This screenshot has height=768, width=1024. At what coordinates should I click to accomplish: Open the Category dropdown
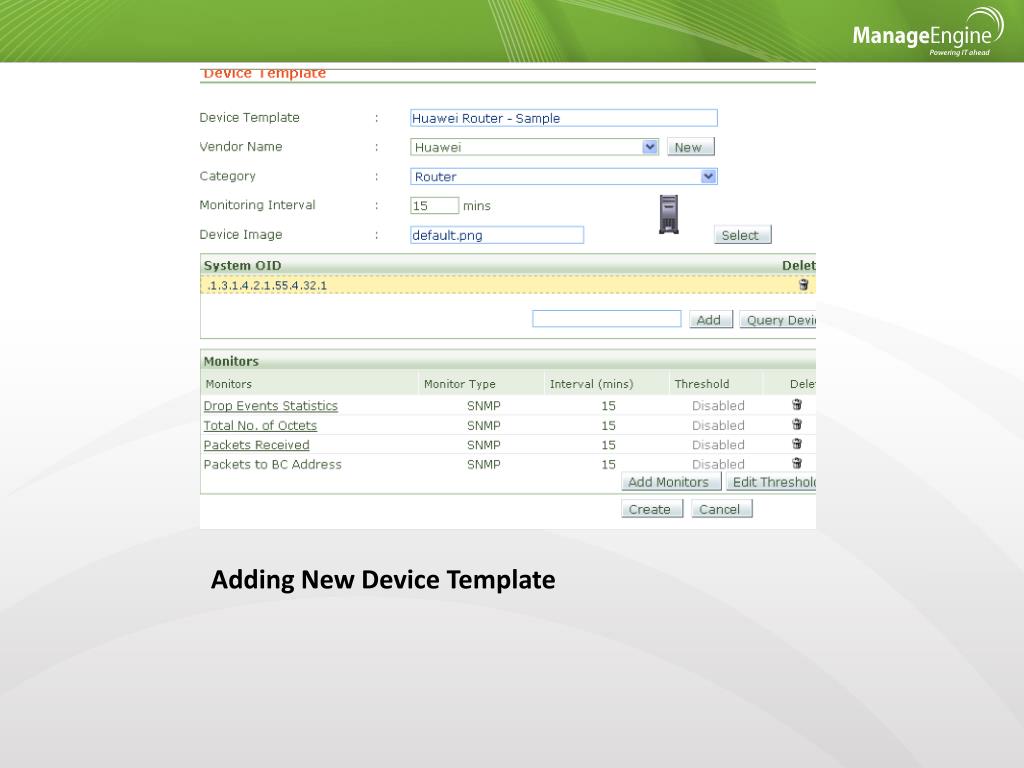pyautogui.click(x=709, y=176)
